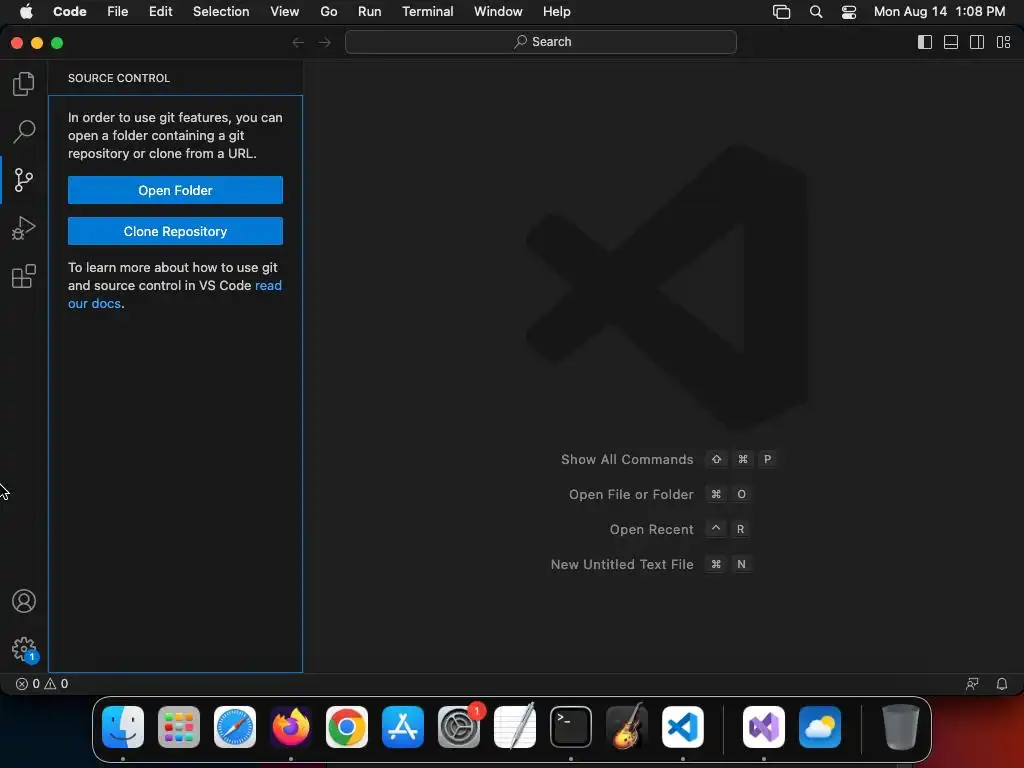This screenshot has height=768, width=1024.
Task: Launch Firefox from the Dock
Action: [x=291, y=727]
